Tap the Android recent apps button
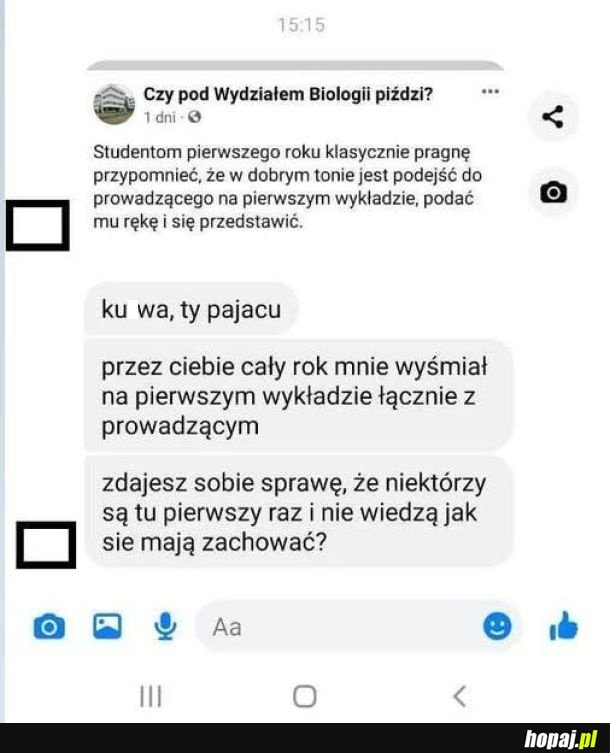 click(151, 696)
